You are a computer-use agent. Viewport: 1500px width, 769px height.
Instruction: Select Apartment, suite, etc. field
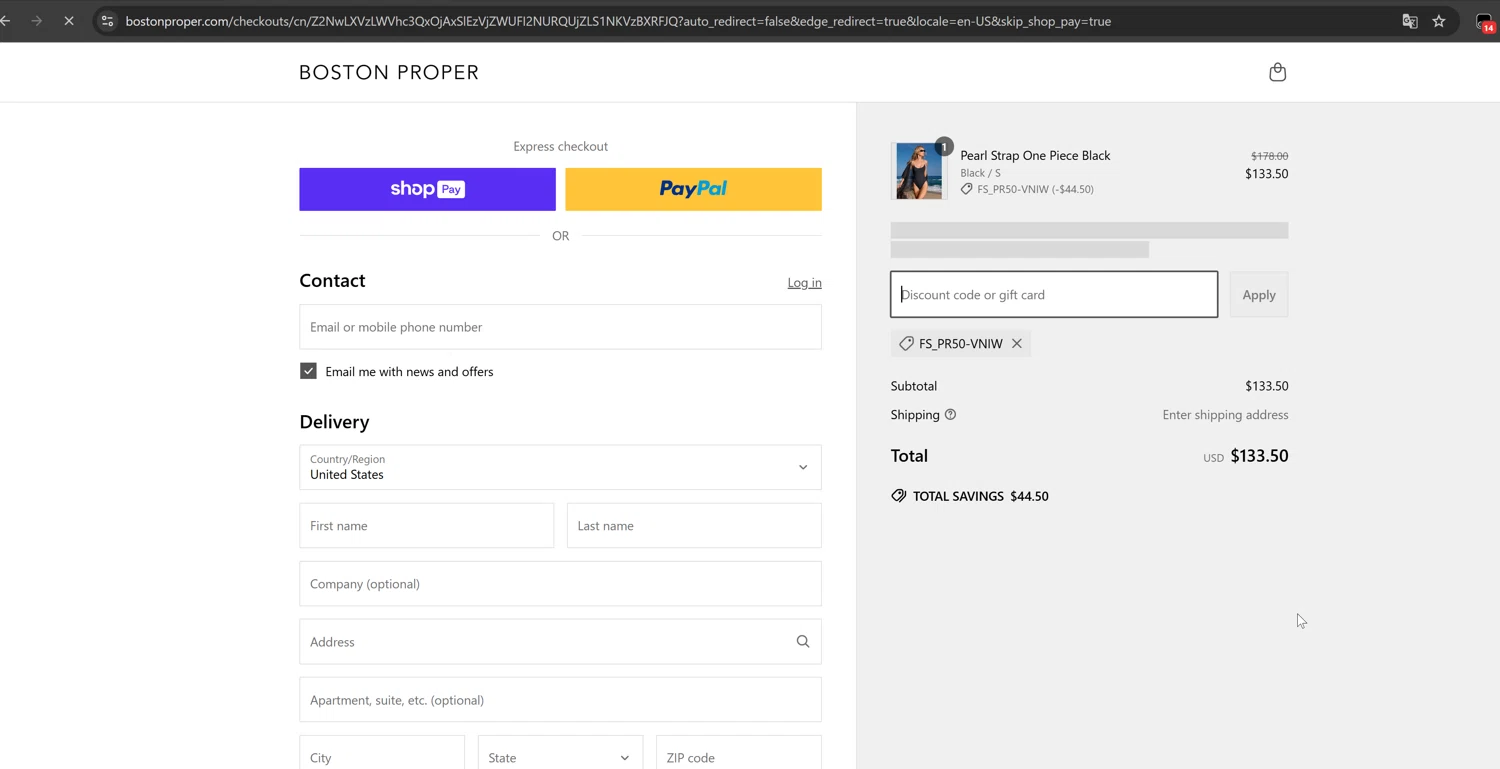pos(560,700)
